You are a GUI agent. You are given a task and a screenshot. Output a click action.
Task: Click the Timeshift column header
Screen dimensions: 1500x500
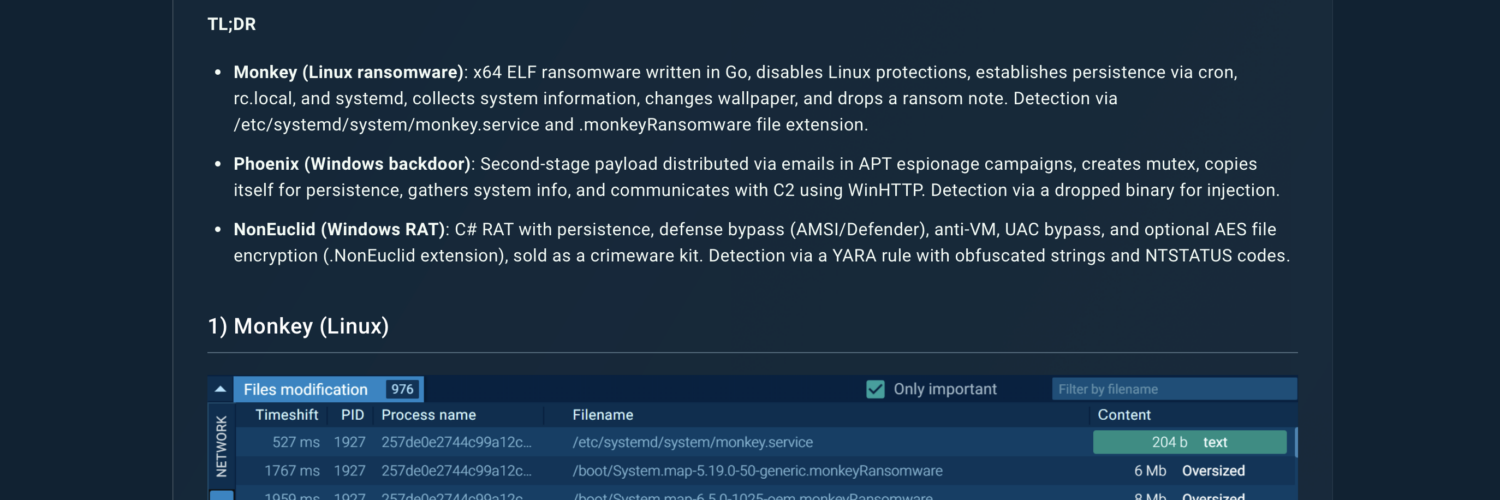pyautogui.click(x=286, y=415)
